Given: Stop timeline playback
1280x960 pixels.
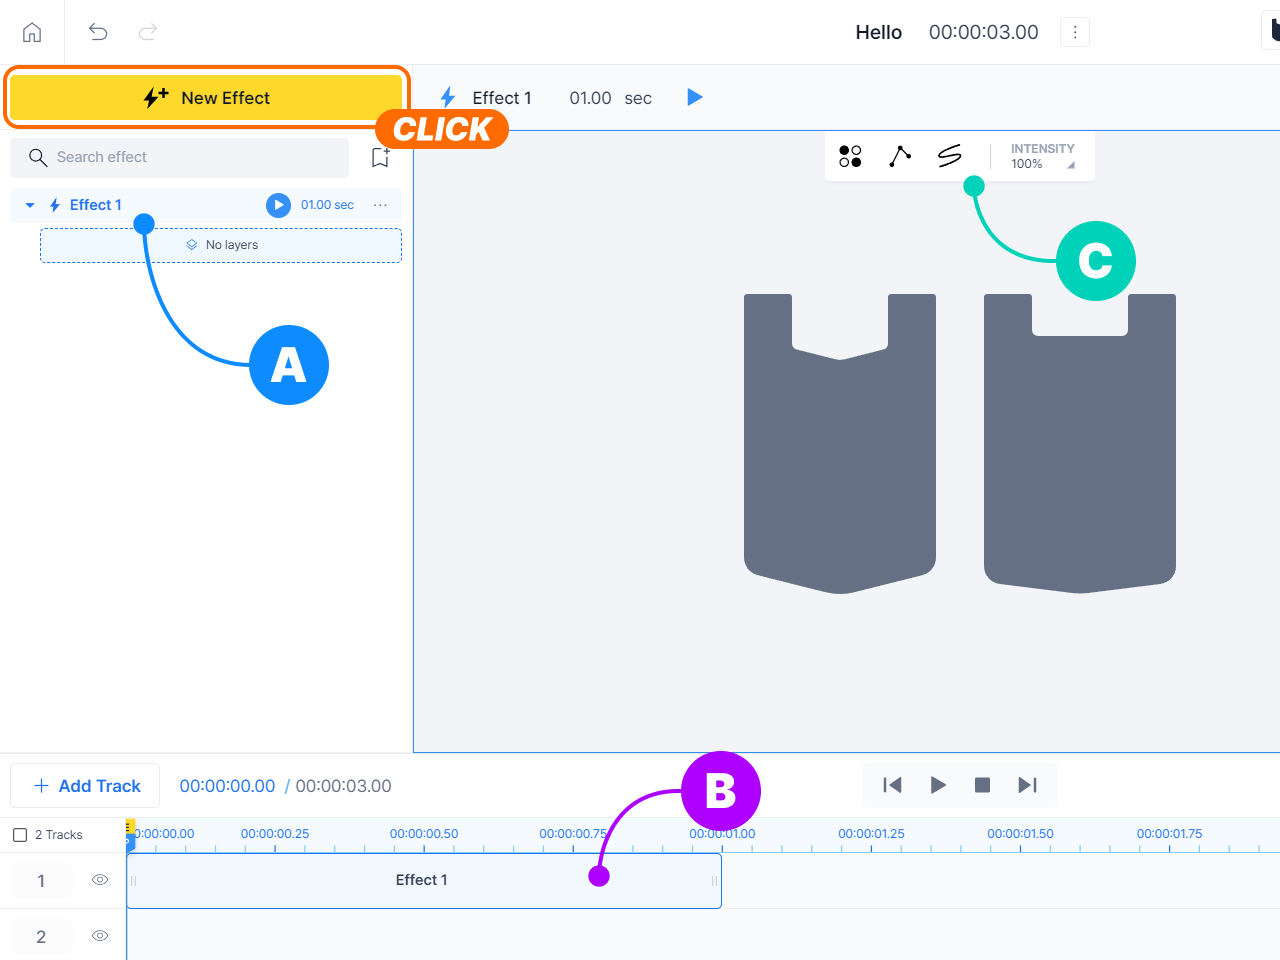Looking at the screenshot, I should click(983, 785).
